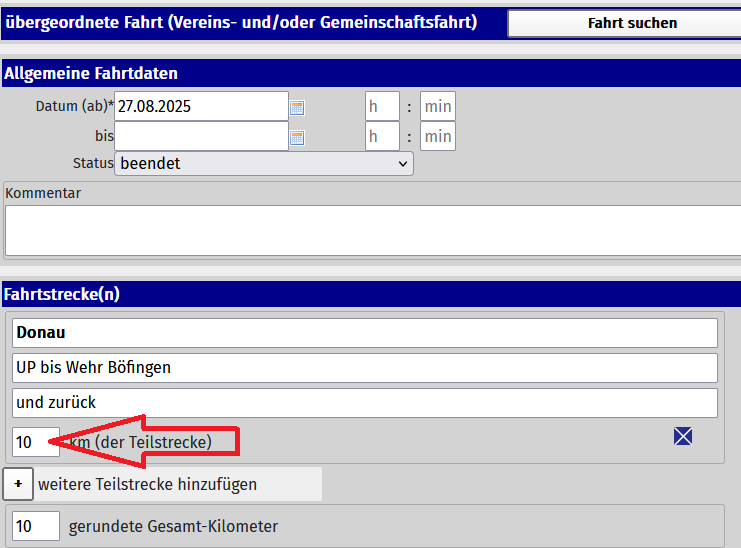This screenshot has width=741, height=548.
Task: Open the Status dropdown showing beendet
Action: click(264, 164)
